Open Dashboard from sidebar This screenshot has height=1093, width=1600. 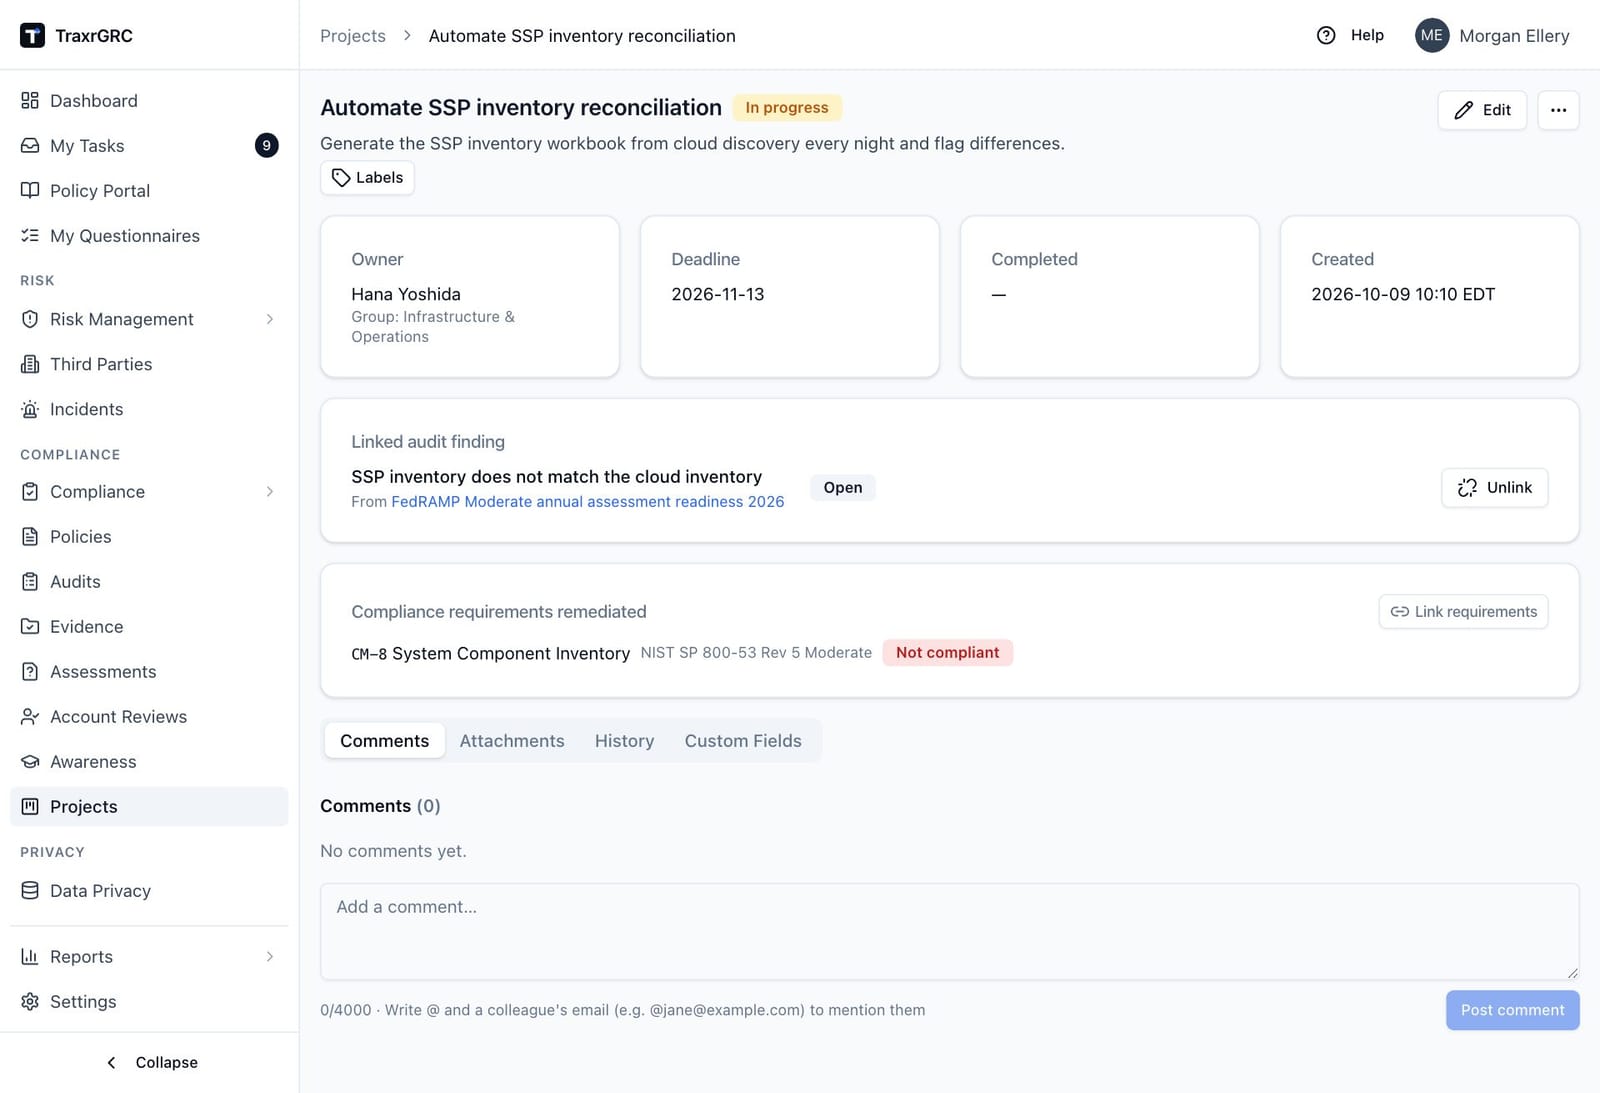tap(149, 100)
